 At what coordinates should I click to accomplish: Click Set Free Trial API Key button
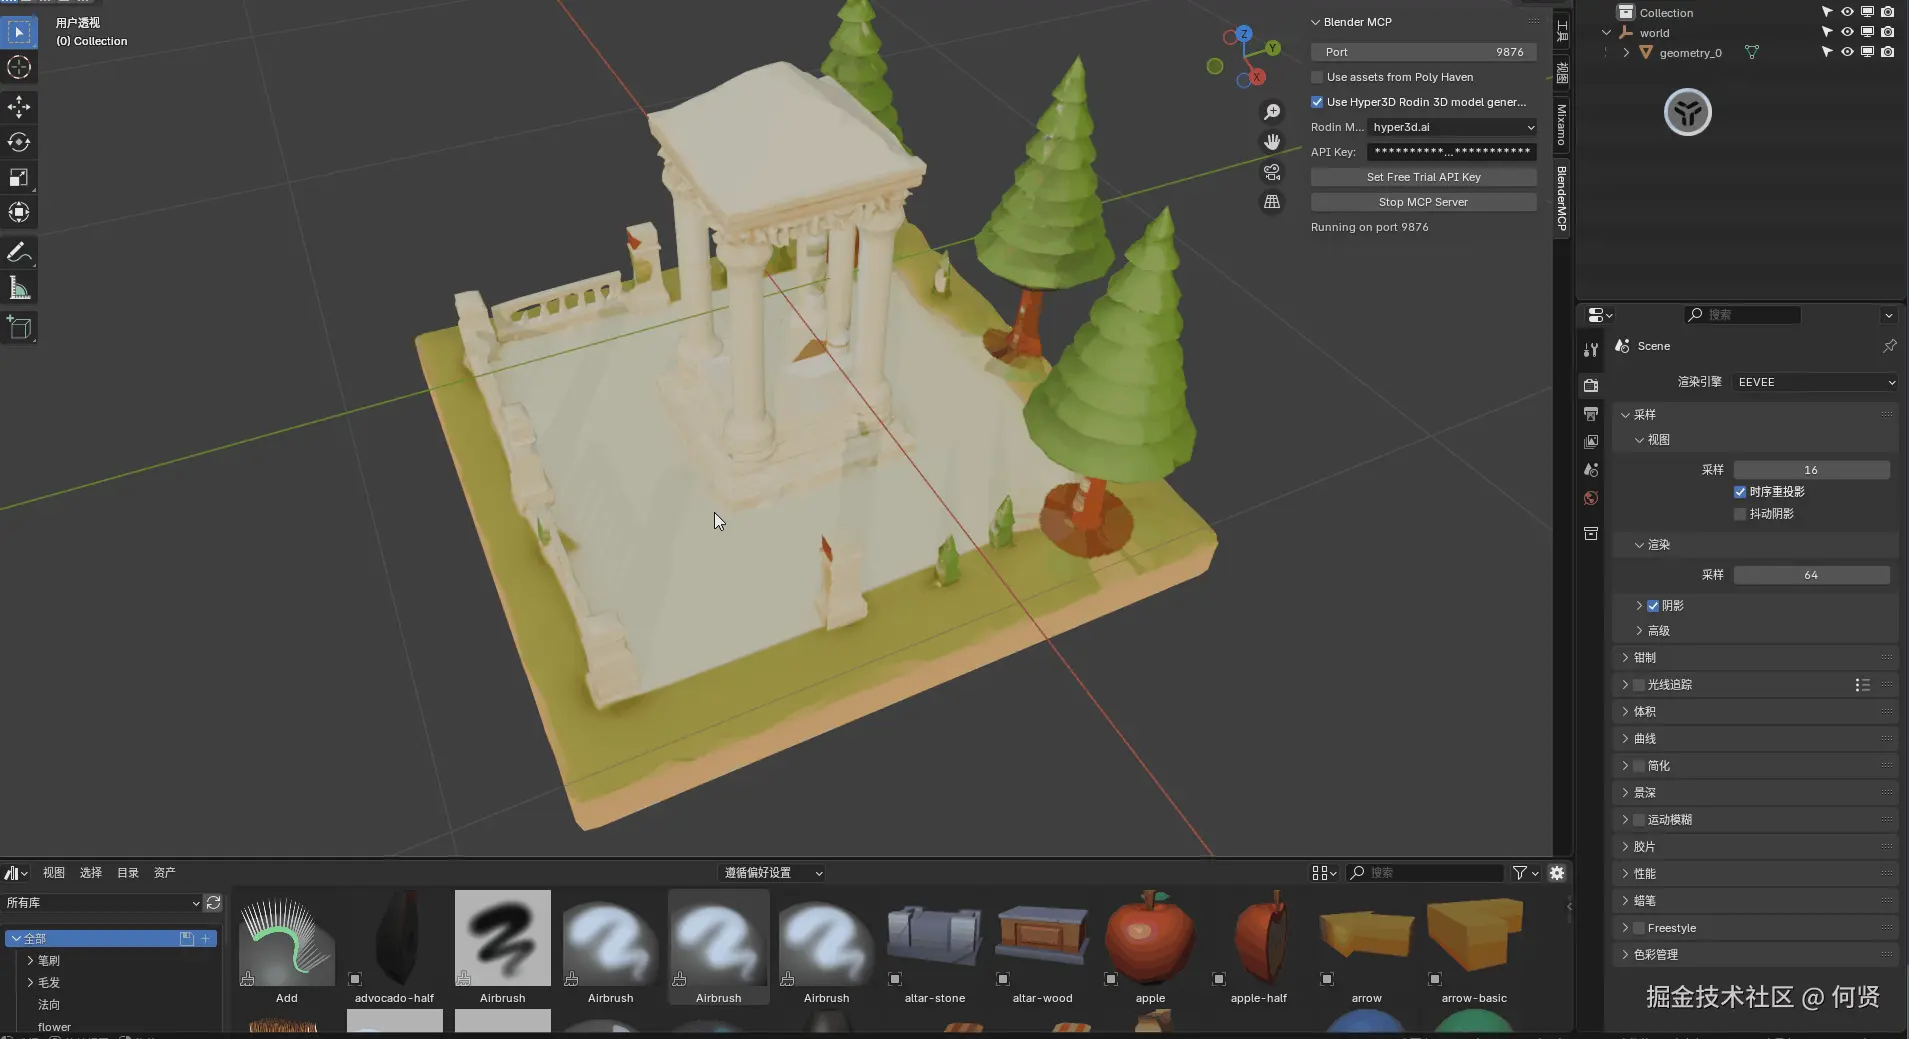1423,177
